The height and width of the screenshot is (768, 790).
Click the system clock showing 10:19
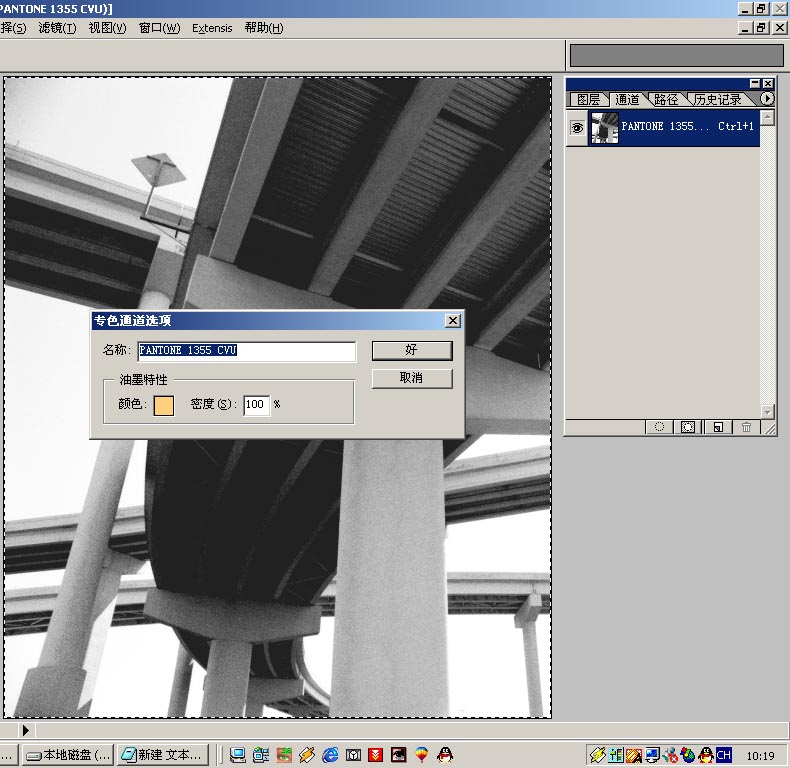tap(760, 756)
